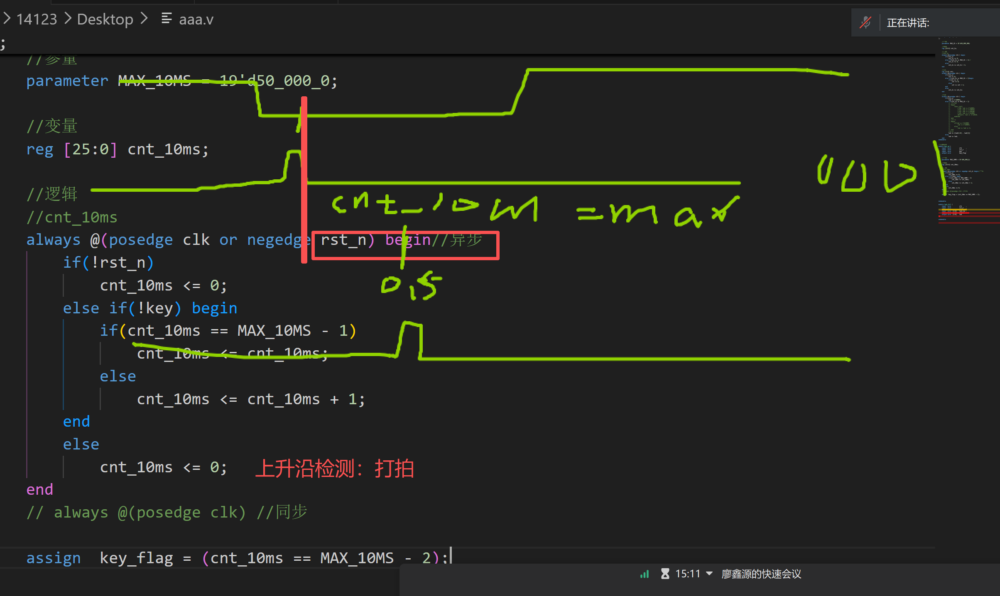Screen dimensions: 1000x596
Task: Place cursor on the parameter keyword
Action: (x=67, y=81)
